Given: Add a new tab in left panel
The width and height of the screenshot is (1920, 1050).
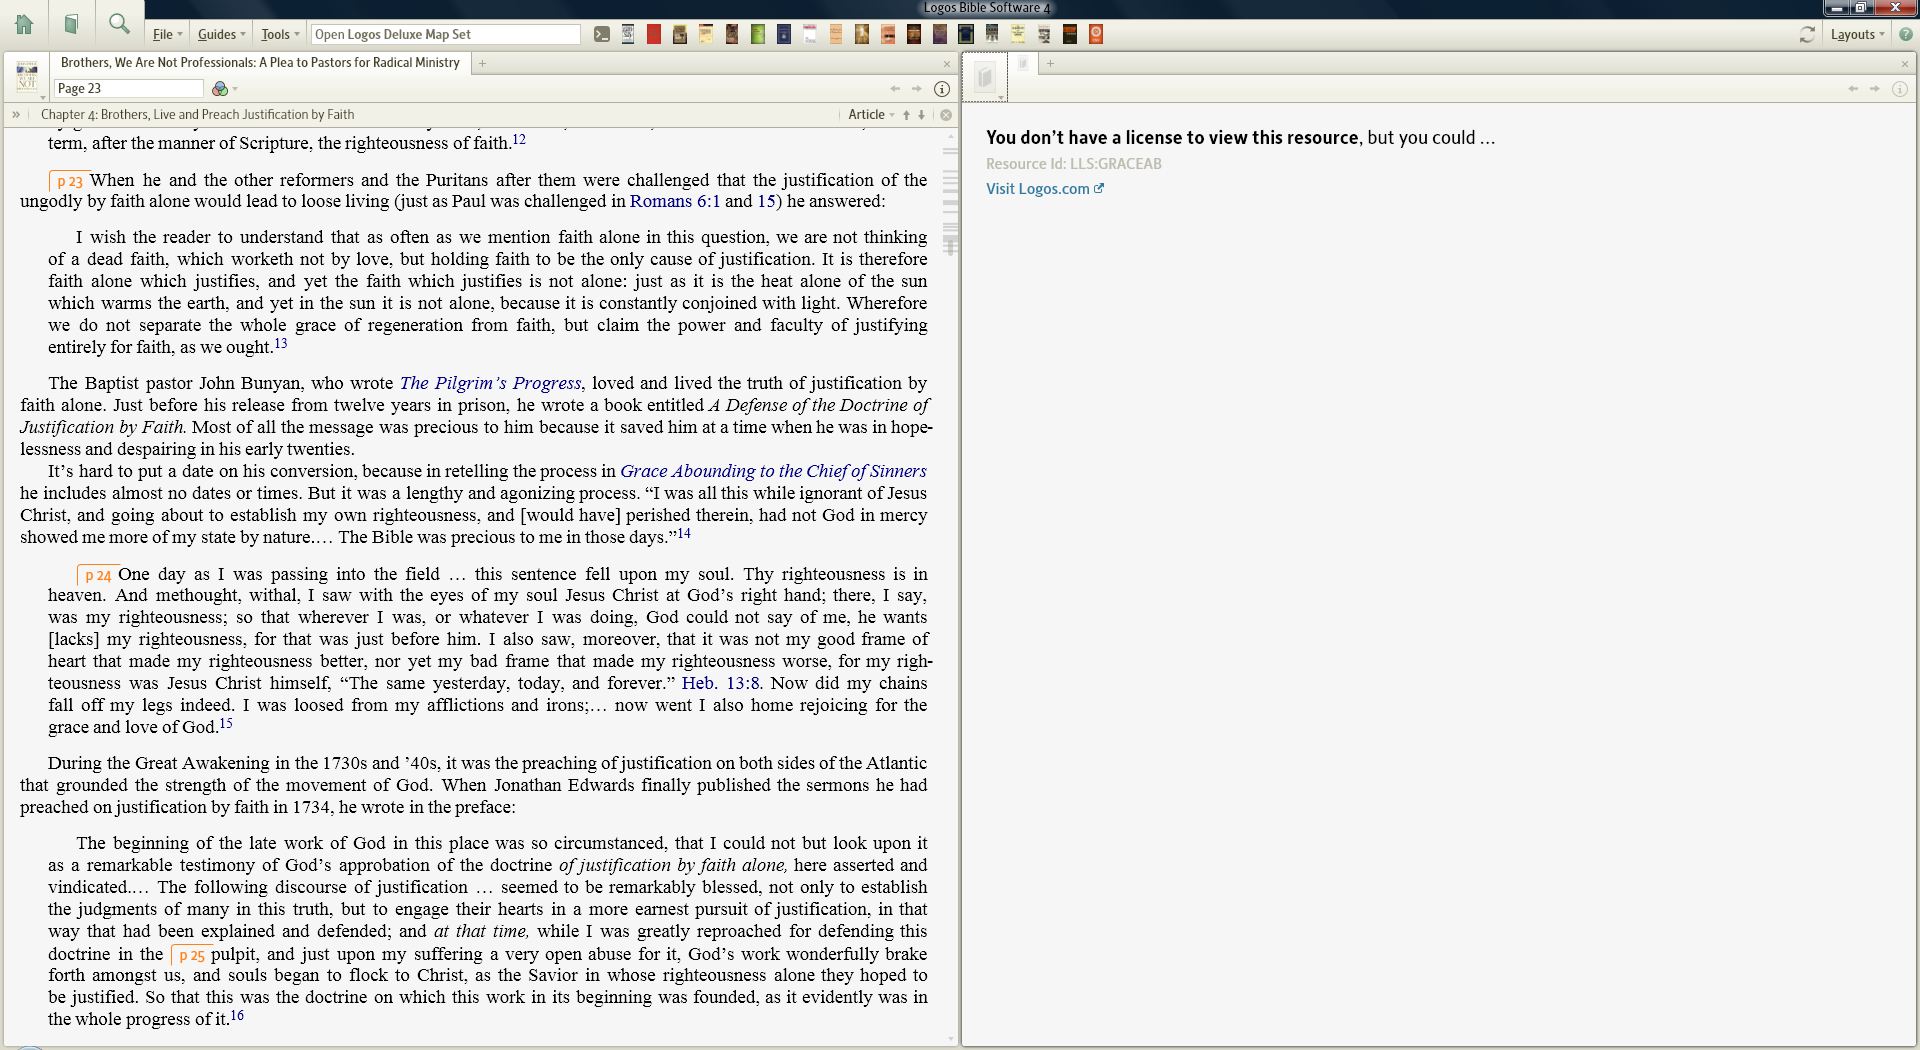Looking at the screenshot, I should [482, 63].
